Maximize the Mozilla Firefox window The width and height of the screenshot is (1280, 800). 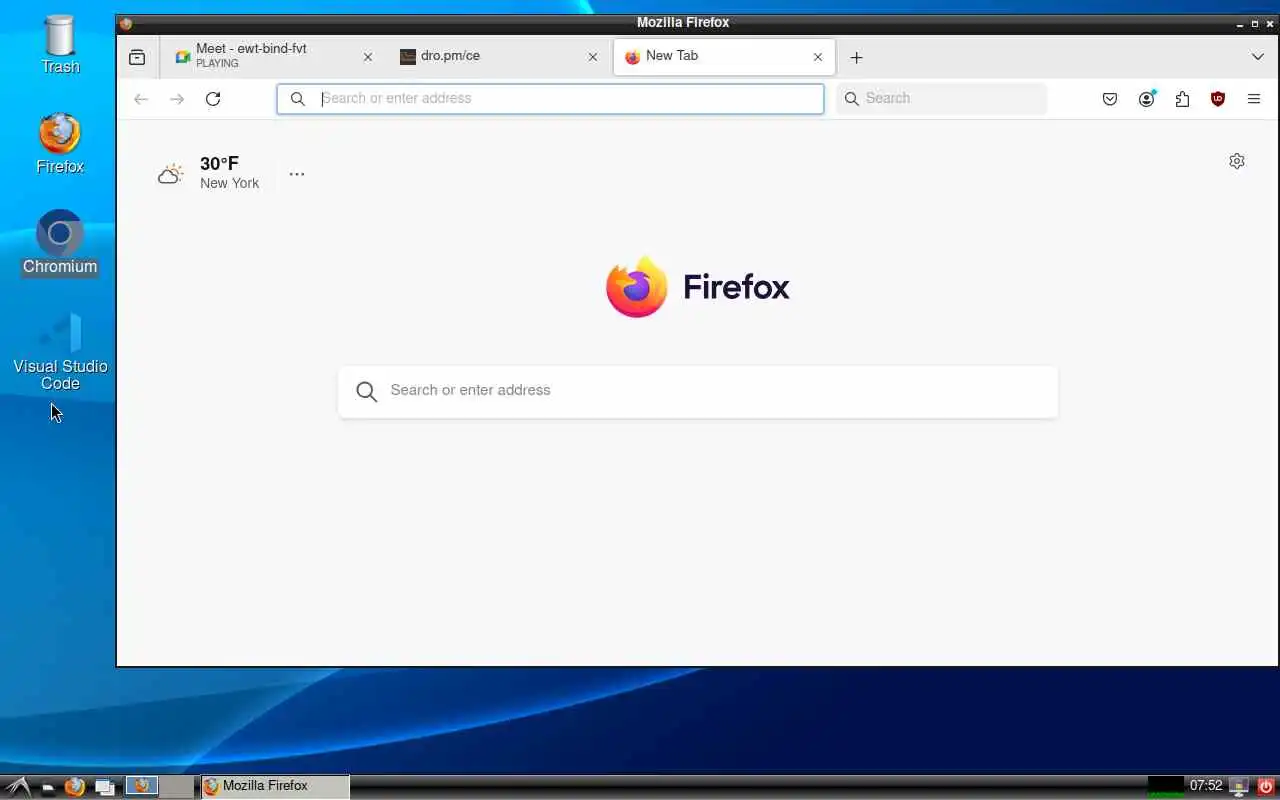(1255, 23)
